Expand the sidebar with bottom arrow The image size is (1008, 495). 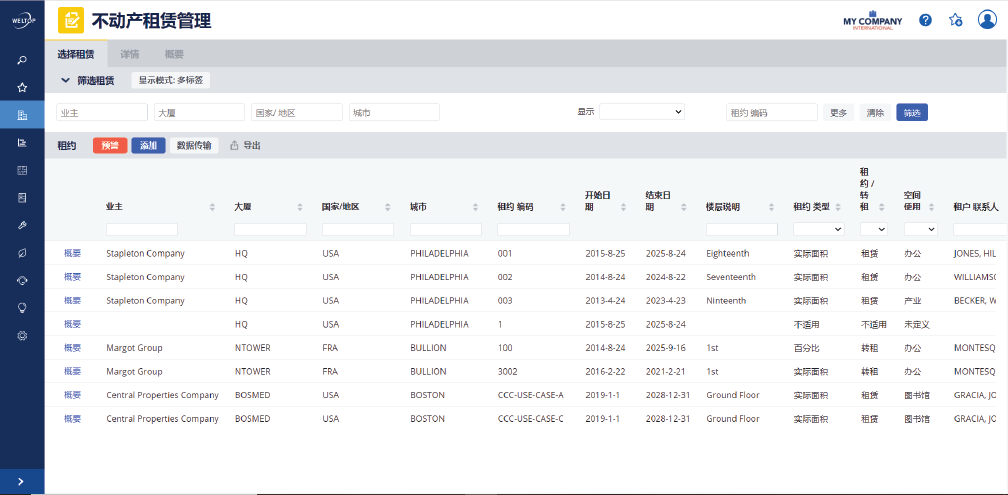[22, 482]
